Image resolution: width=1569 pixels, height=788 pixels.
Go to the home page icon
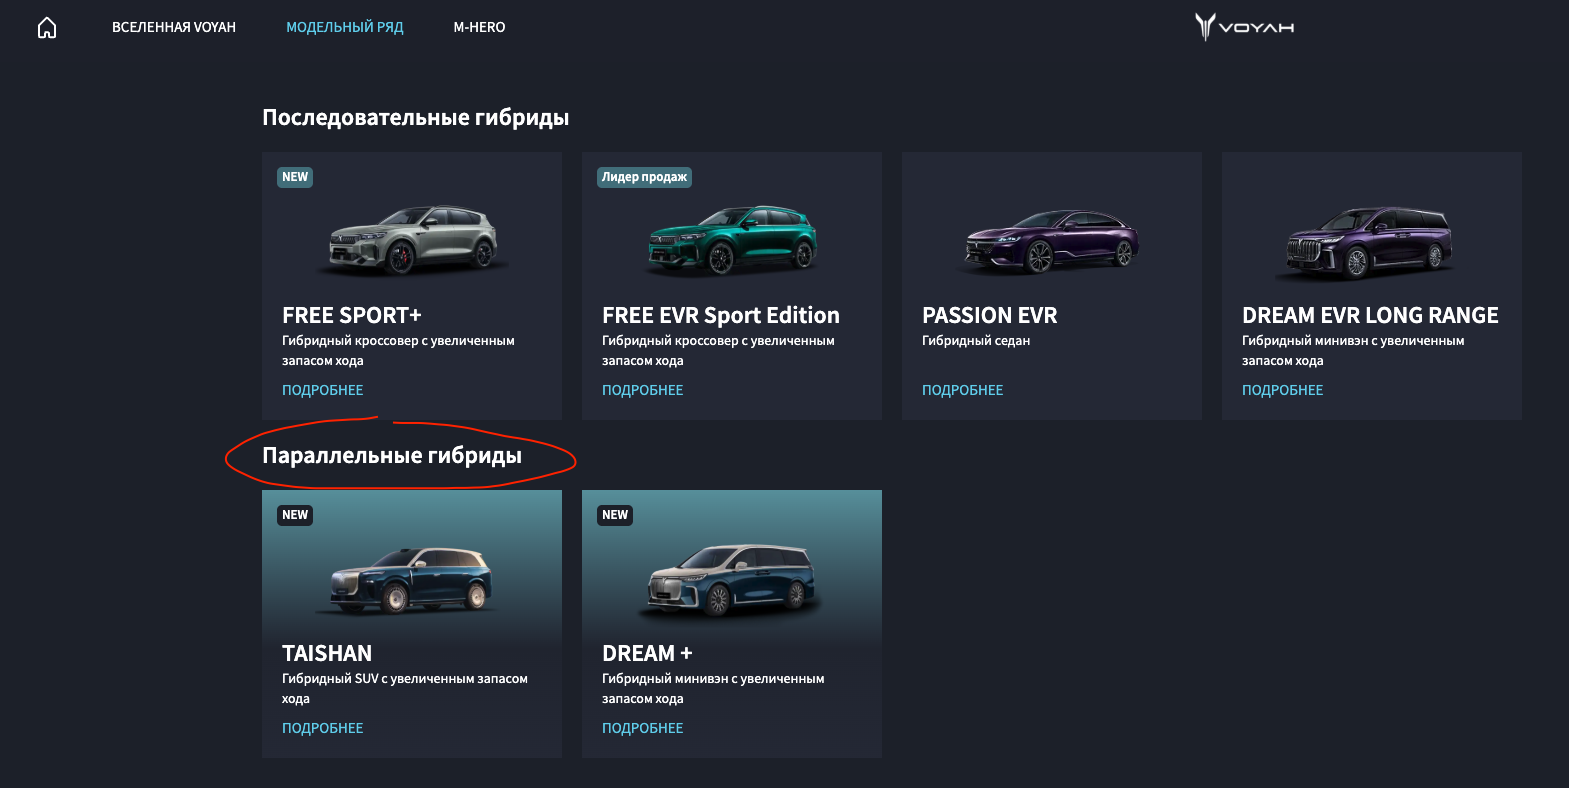pyautogui.click(x=47, y=28)
